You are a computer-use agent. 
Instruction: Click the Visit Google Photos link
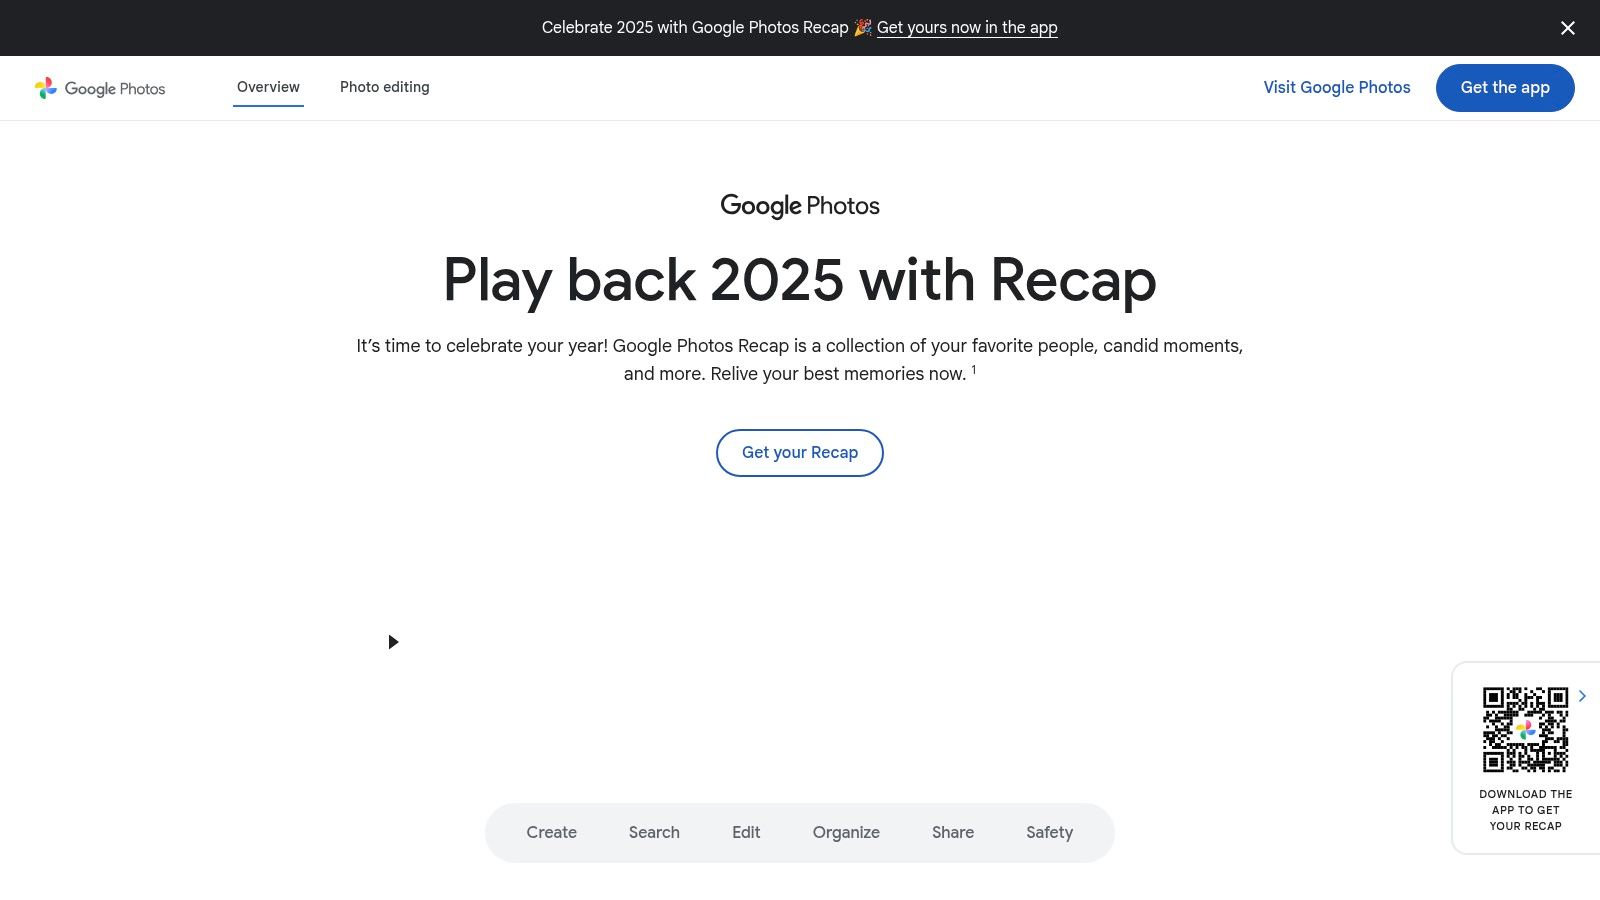coord(1336,87)
